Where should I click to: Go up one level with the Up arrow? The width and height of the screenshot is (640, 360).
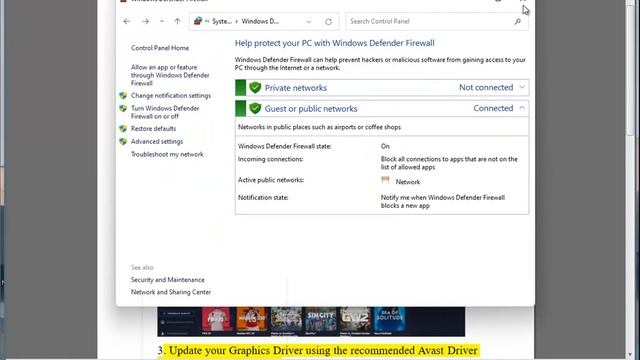pos(177,21)
